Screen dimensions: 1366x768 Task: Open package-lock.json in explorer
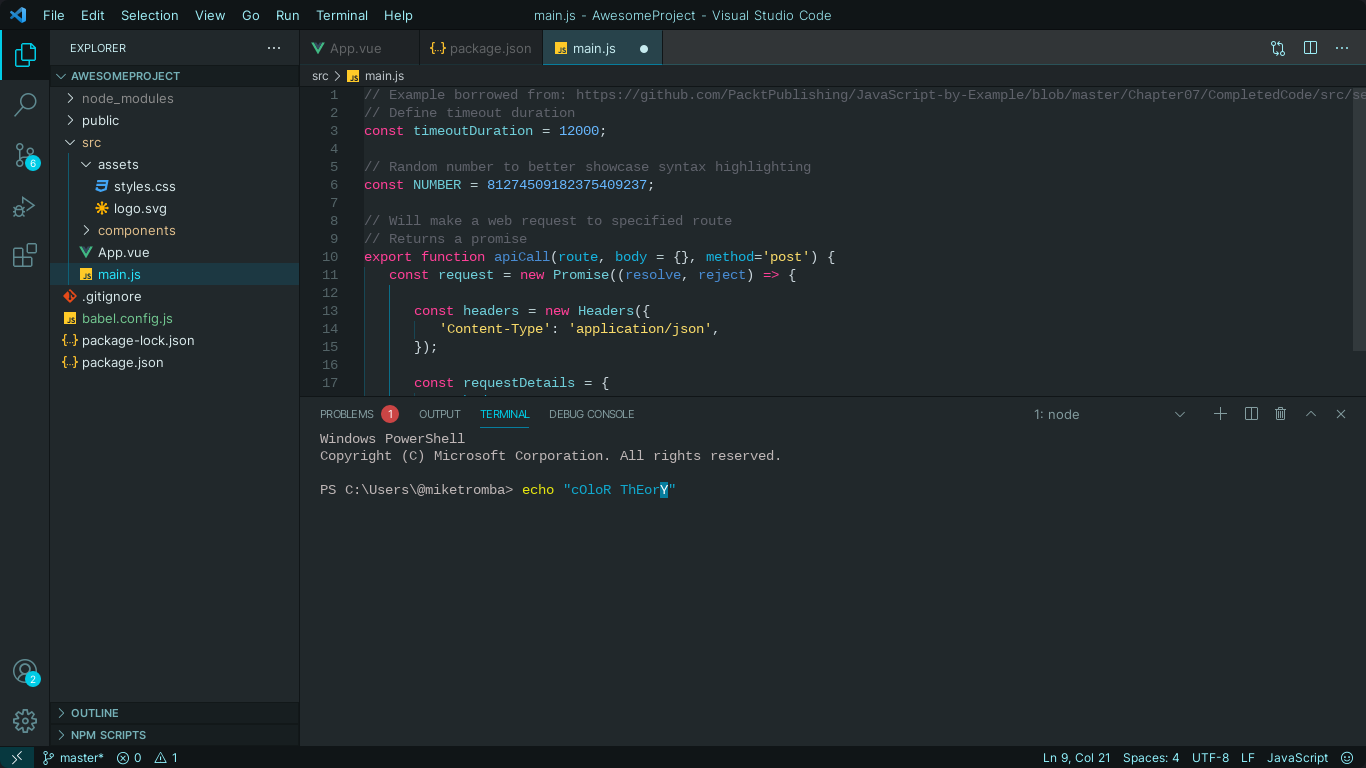tap(138, 340)
